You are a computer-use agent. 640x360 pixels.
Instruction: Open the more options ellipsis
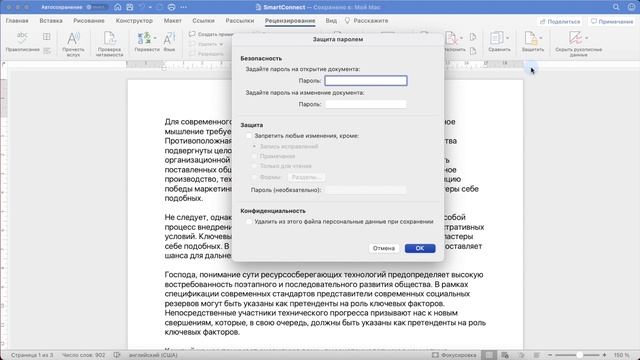pos(184,7)
